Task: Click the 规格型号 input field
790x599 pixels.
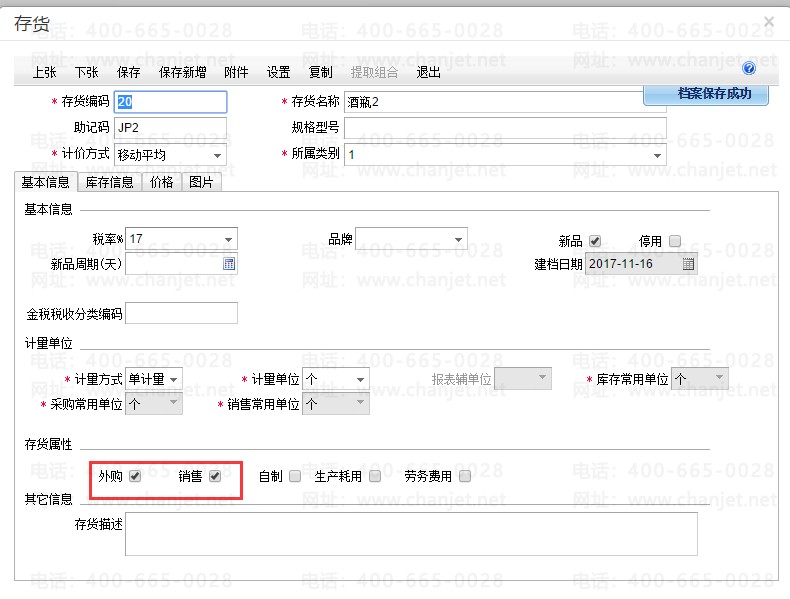Action: tap(505, 128)
